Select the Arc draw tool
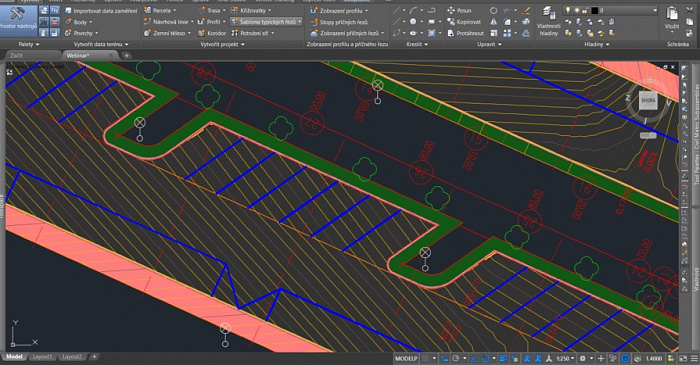The height and width of the screenshot is (365, 700). [x=413, y=10]
